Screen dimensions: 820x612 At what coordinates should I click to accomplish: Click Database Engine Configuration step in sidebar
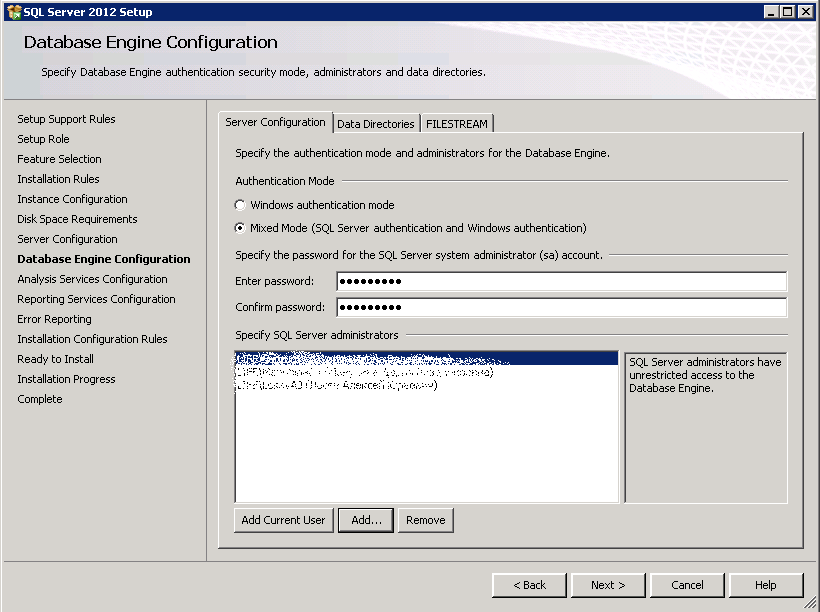point(104,259)
